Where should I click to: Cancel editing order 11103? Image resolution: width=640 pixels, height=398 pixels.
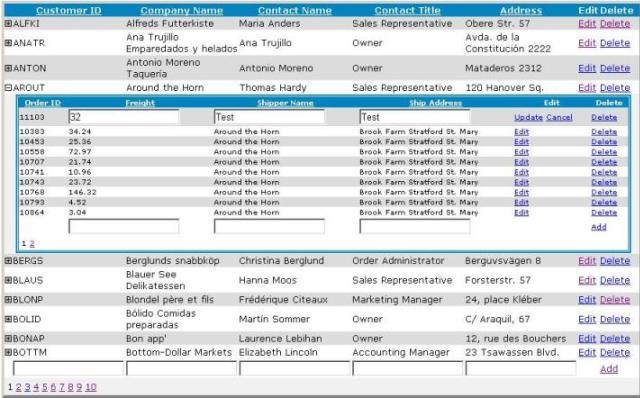pos(559,118)
